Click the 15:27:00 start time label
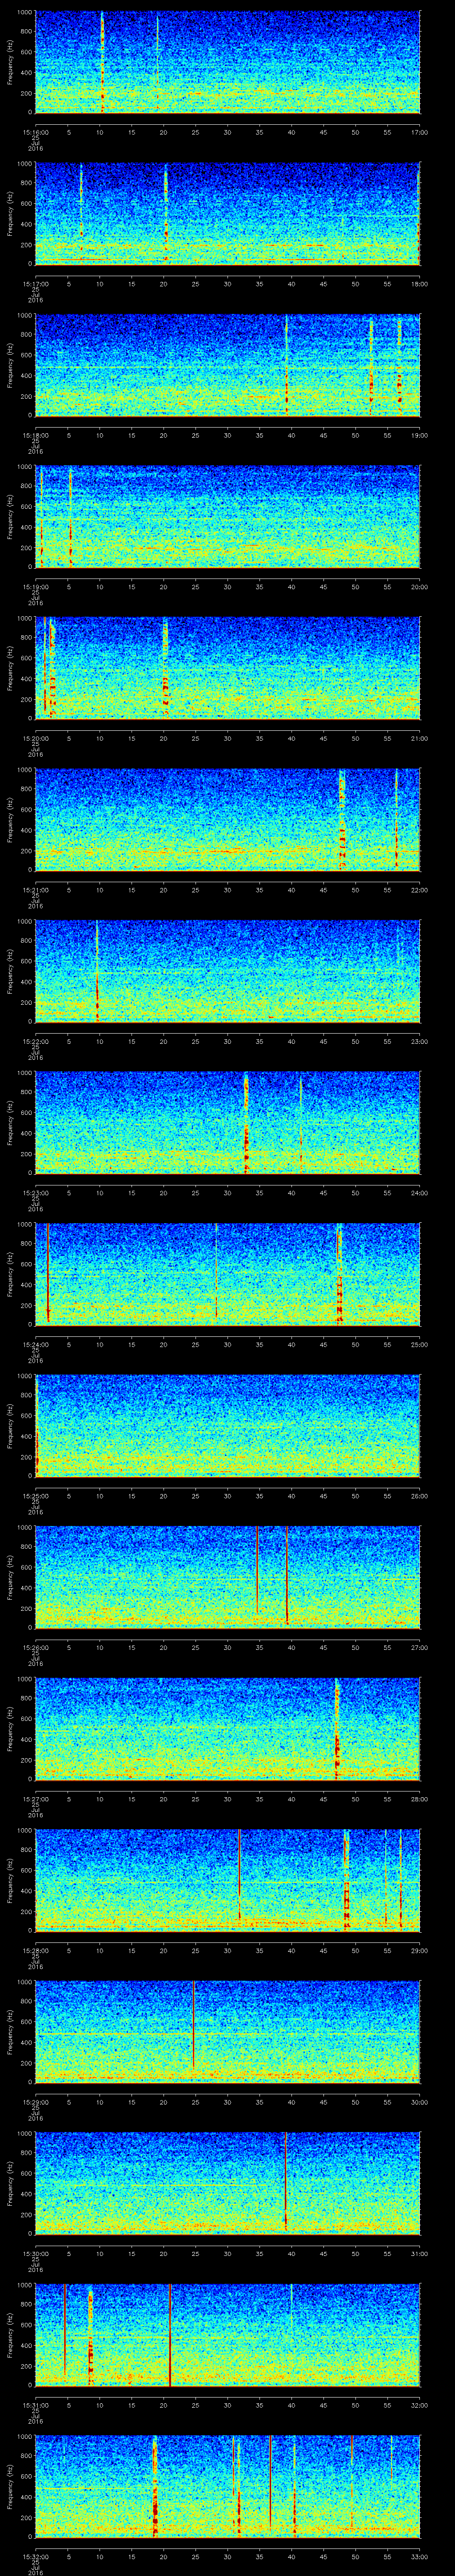The image size is (455, 2576). (x=36, y=1799)
